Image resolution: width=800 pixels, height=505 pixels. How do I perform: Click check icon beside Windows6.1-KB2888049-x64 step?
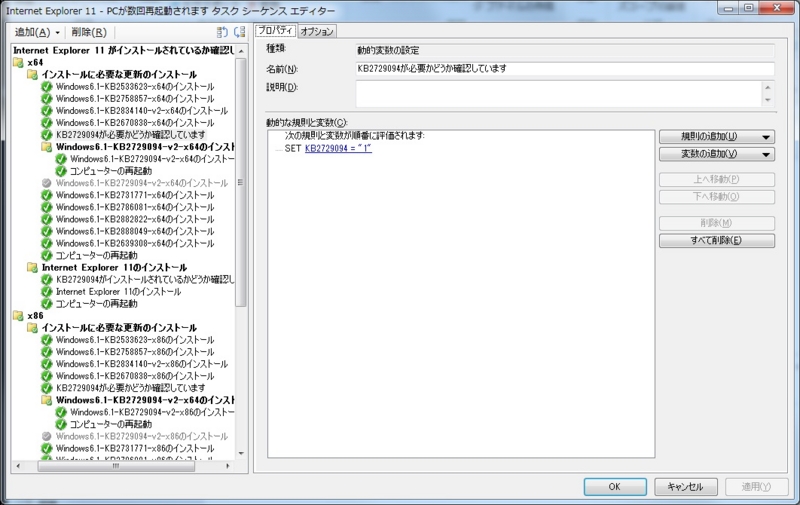point(47,232)
